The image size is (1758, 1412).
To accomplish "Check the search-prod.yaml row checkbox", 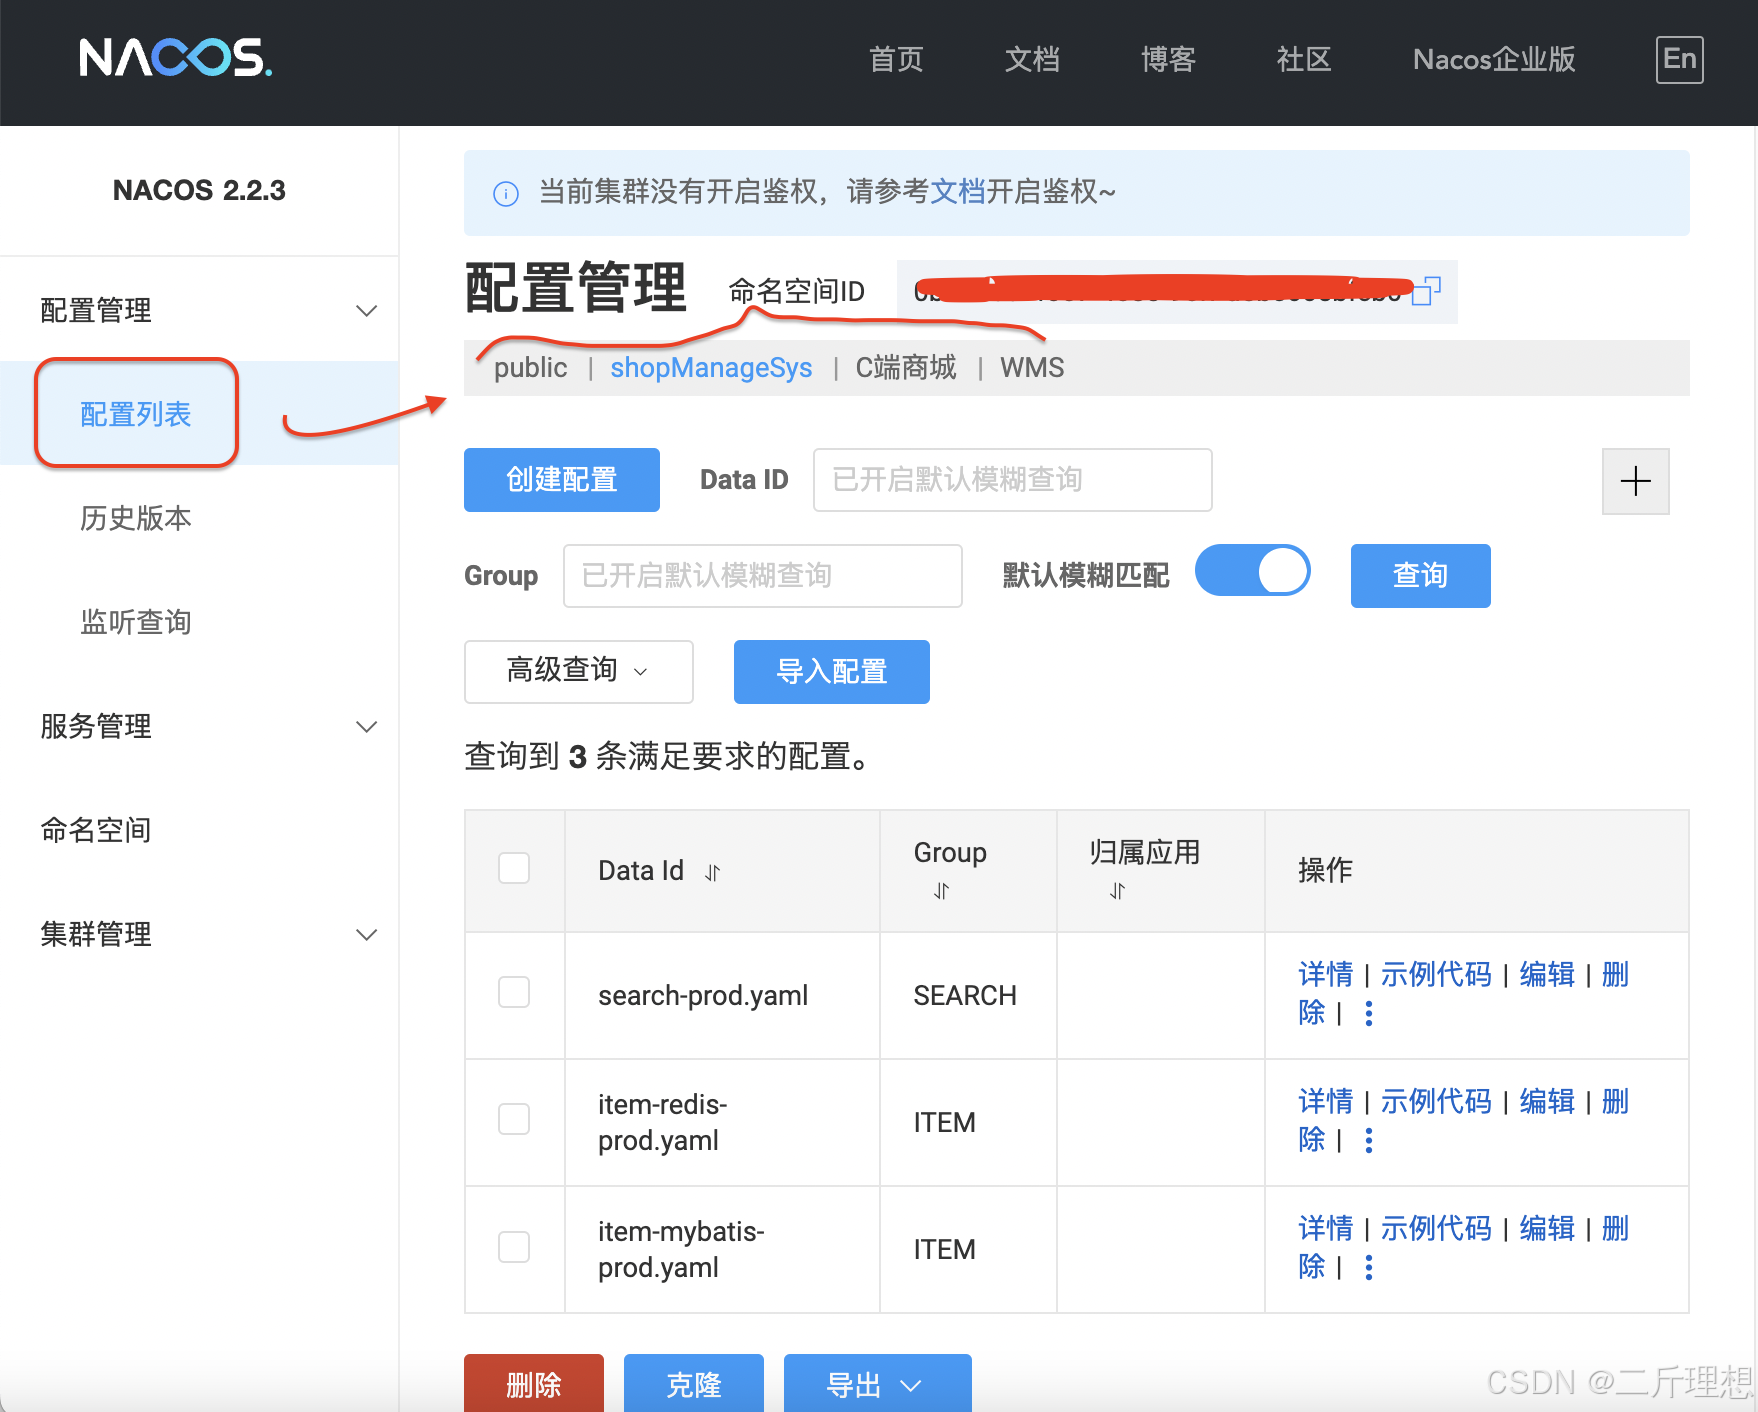I will point(514,992).
